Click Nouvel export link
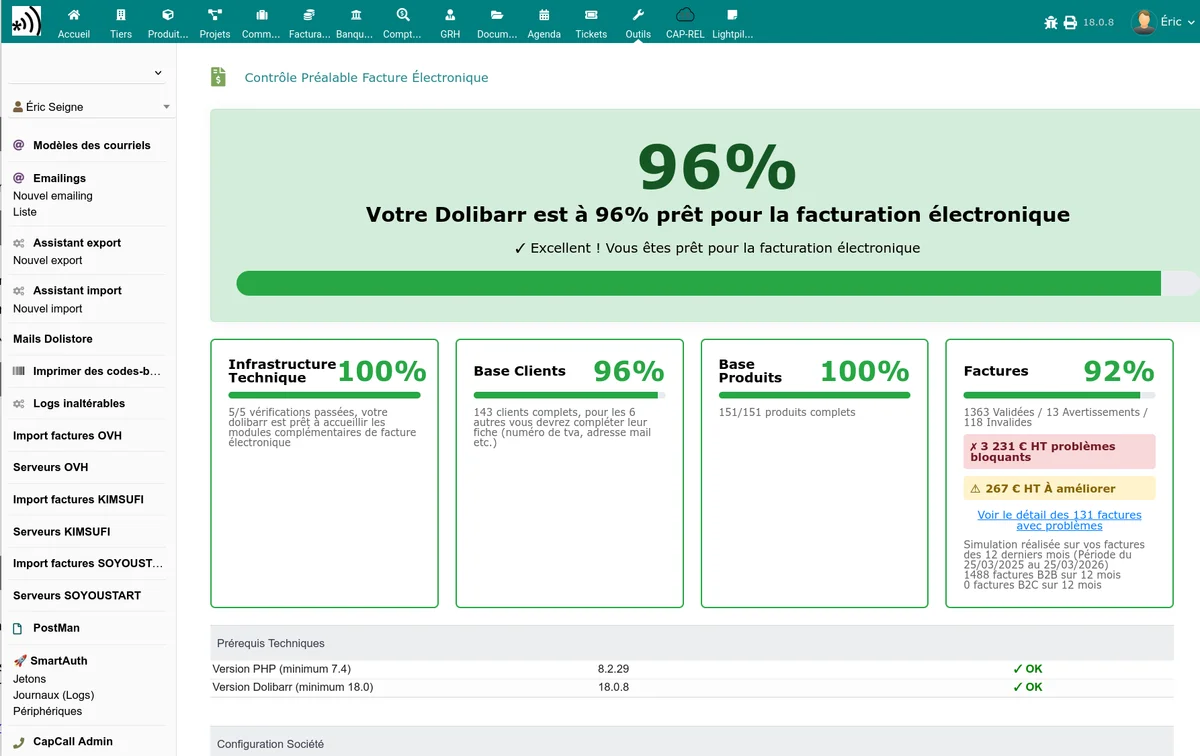This screenshot has width=1200, height=756. [48, 260]
